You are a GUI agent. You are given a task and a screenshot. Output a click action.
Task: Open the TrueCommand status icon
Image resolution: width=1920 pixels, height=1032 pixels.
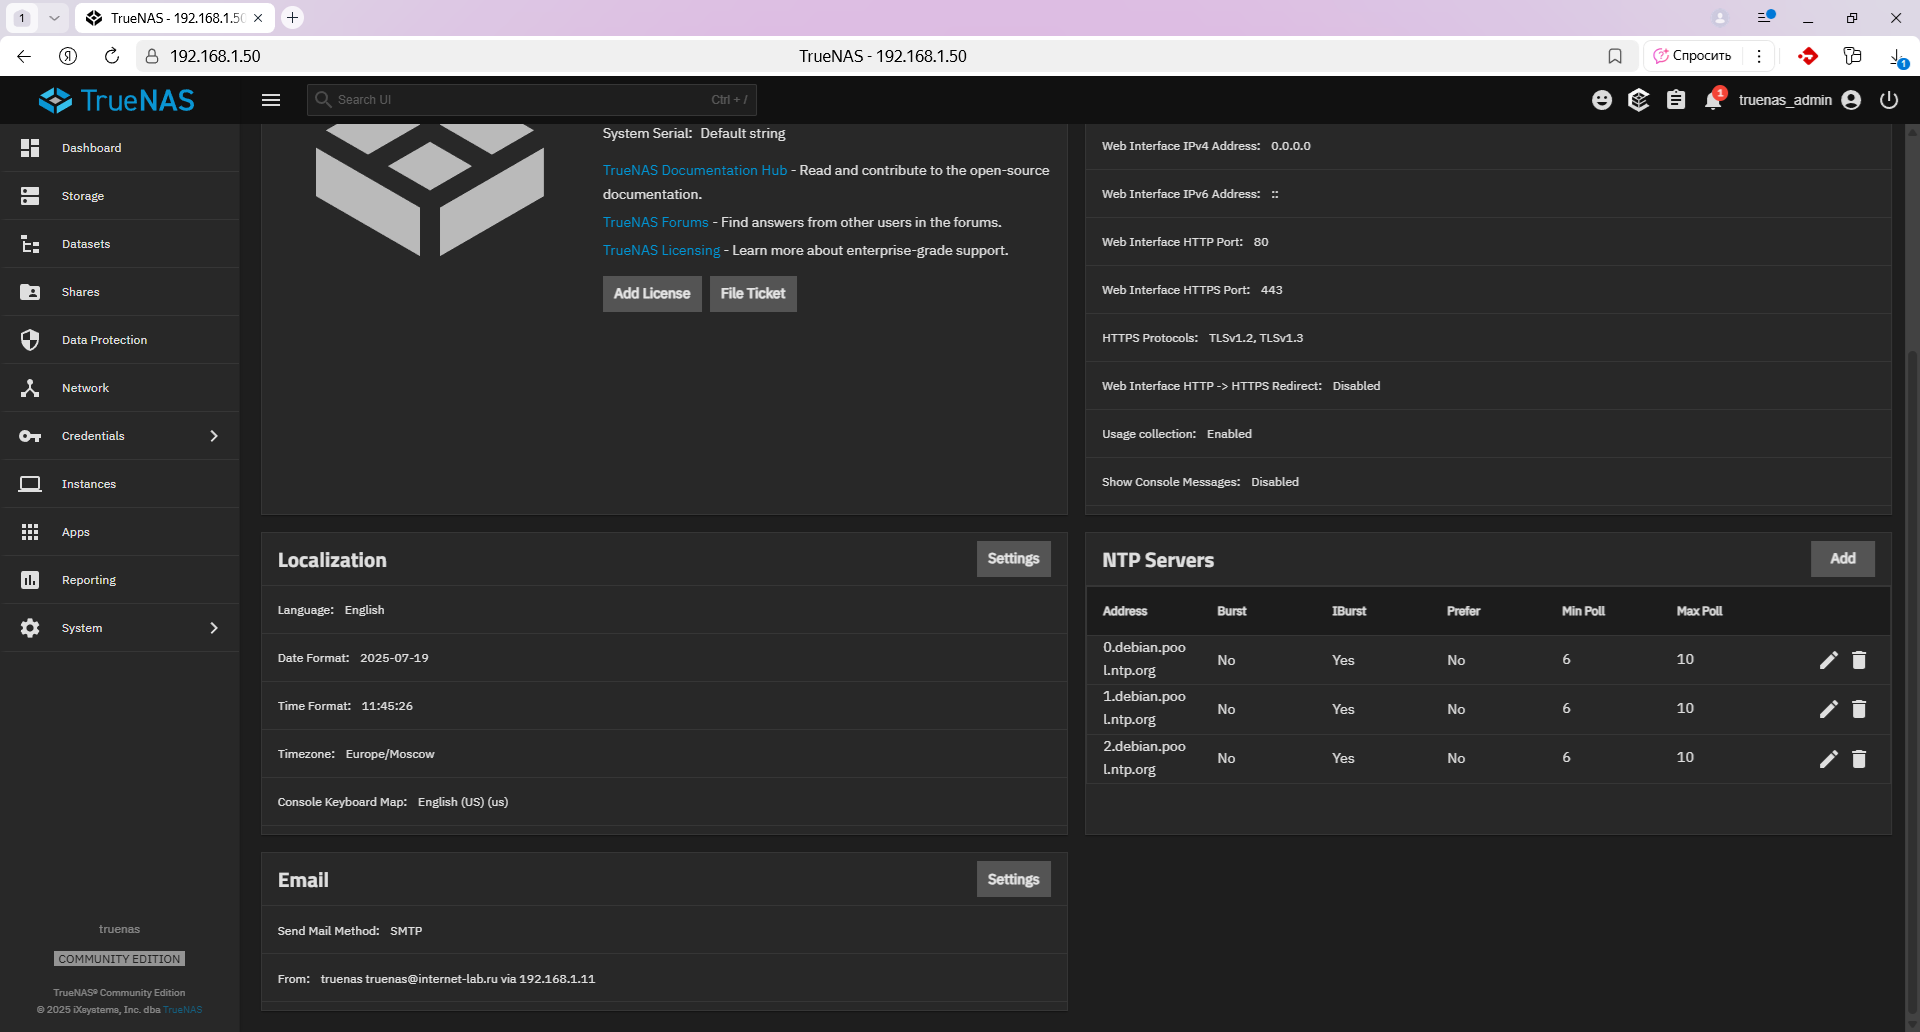1639,100
